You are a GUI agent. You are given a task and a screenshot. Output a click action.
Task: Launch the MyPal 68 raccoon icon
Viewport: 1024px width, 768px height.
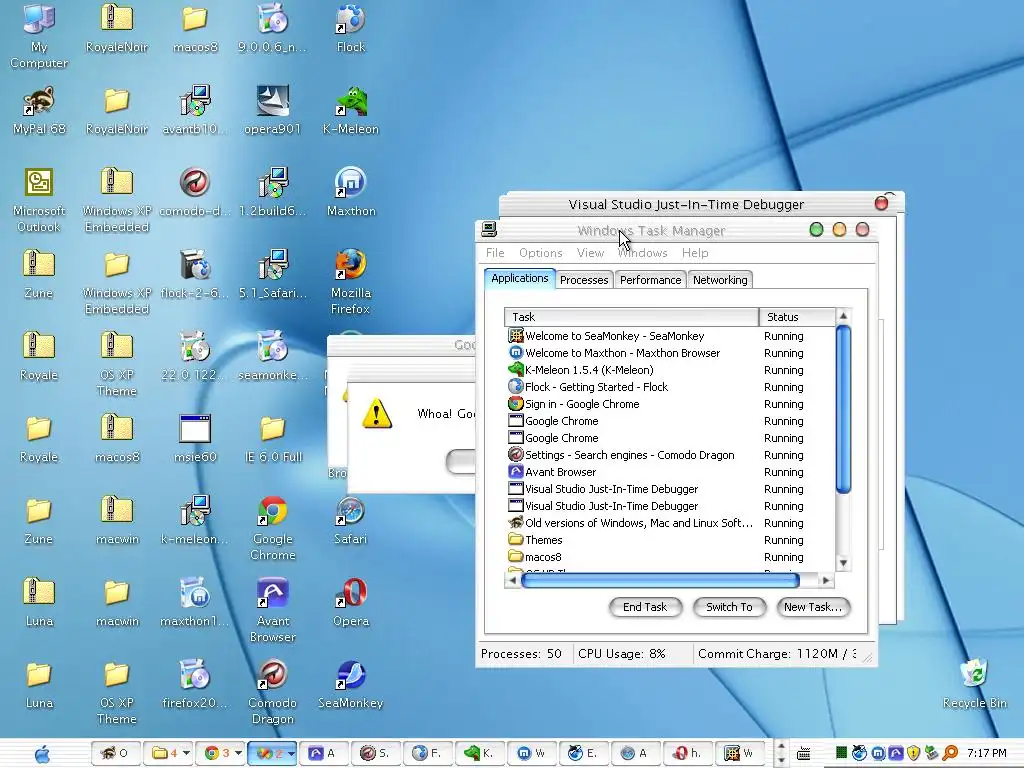39,110
